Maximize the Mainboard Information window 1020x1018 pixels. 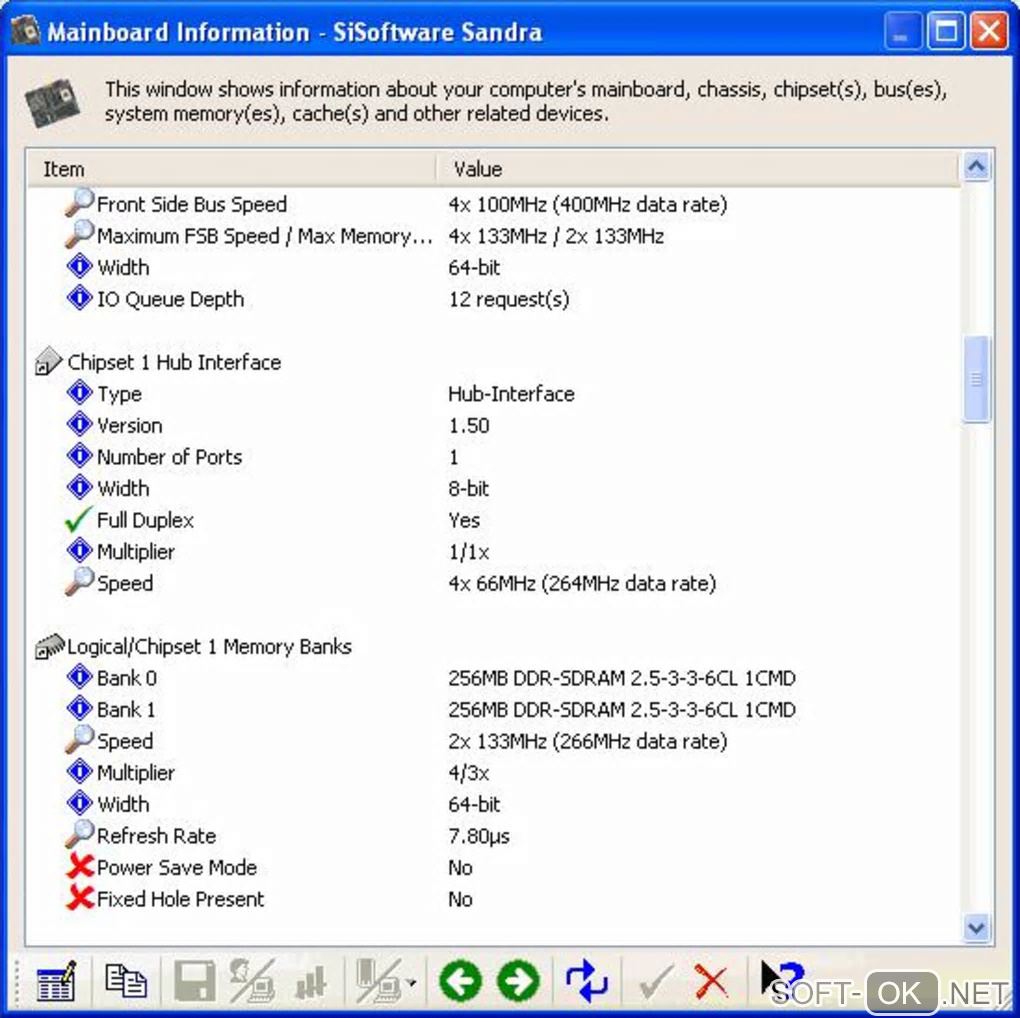click(945, 31)
